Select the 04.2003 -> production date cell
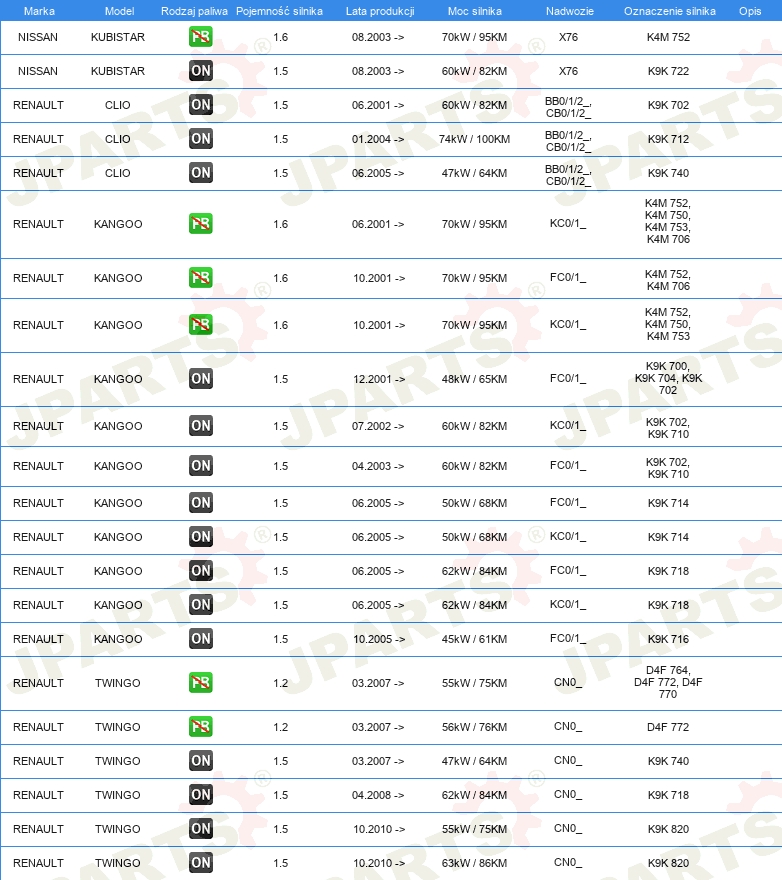The width and height of the screenshot is (782, 880). [x=378, y=466]
